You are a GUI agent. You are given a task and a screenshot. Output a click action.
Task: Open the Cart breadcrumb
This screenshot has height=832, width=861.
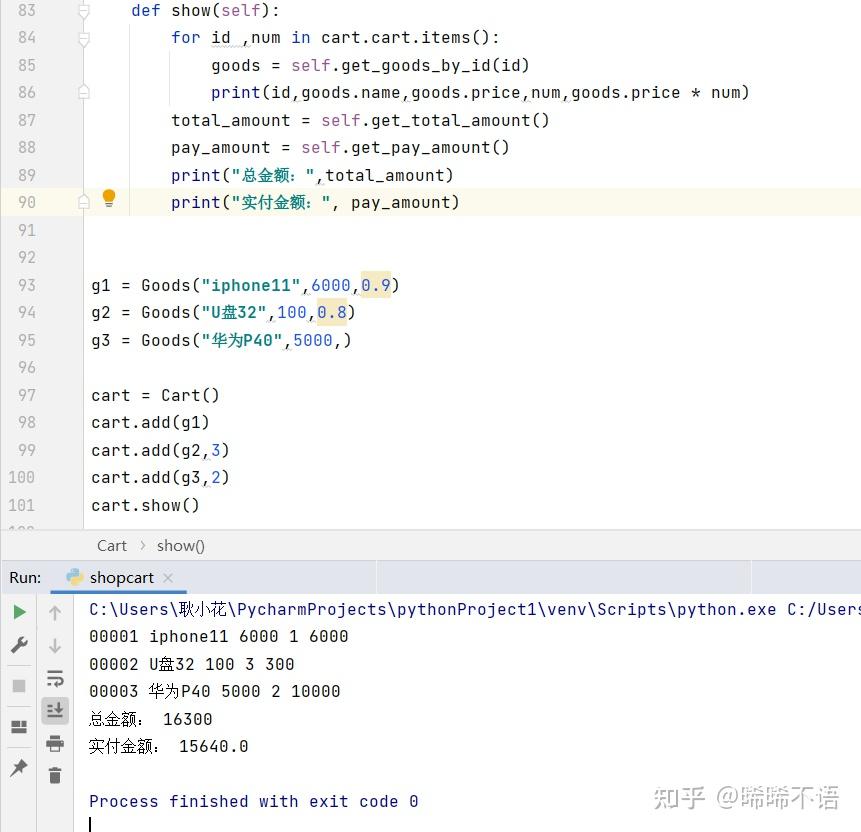click(112, 545)
